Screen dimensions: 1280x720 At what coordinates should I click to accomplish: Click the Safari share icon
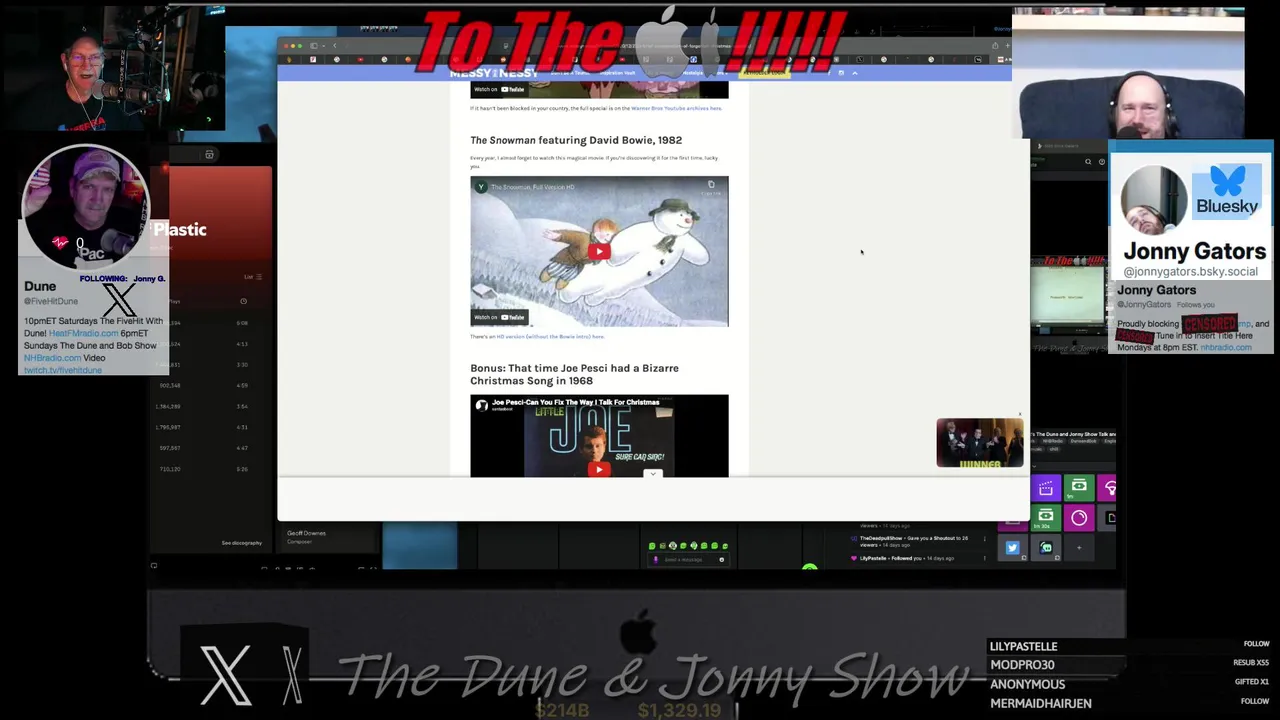[x=995, y=45]
